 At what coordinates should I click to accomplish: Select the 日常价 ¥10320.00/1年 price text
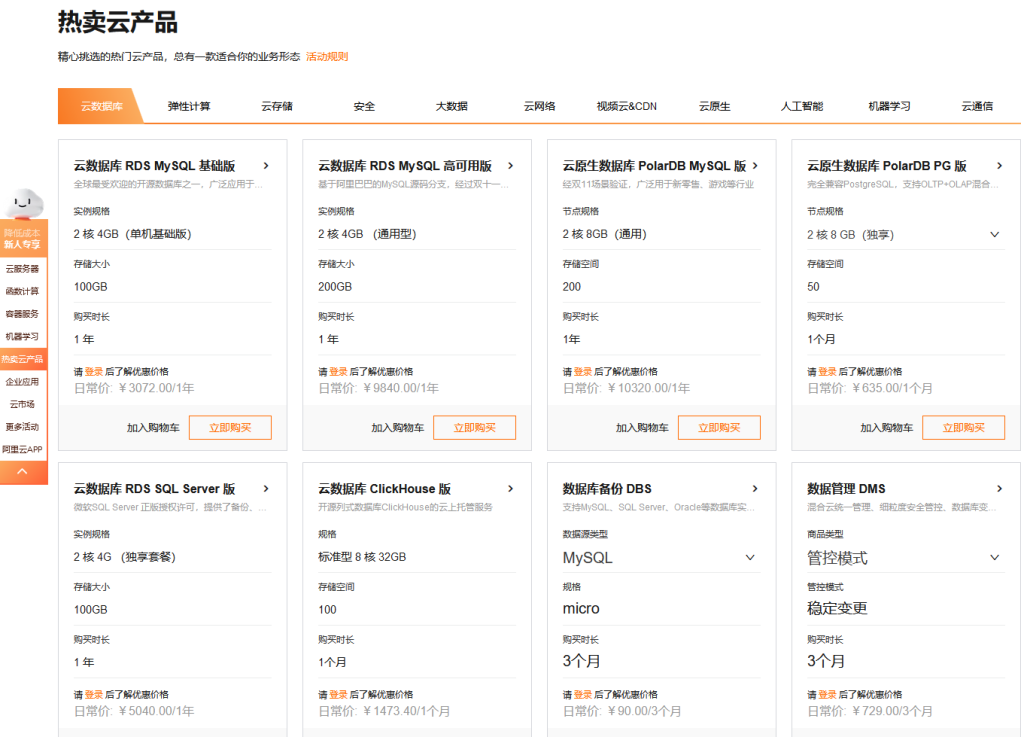click(626, 388)
